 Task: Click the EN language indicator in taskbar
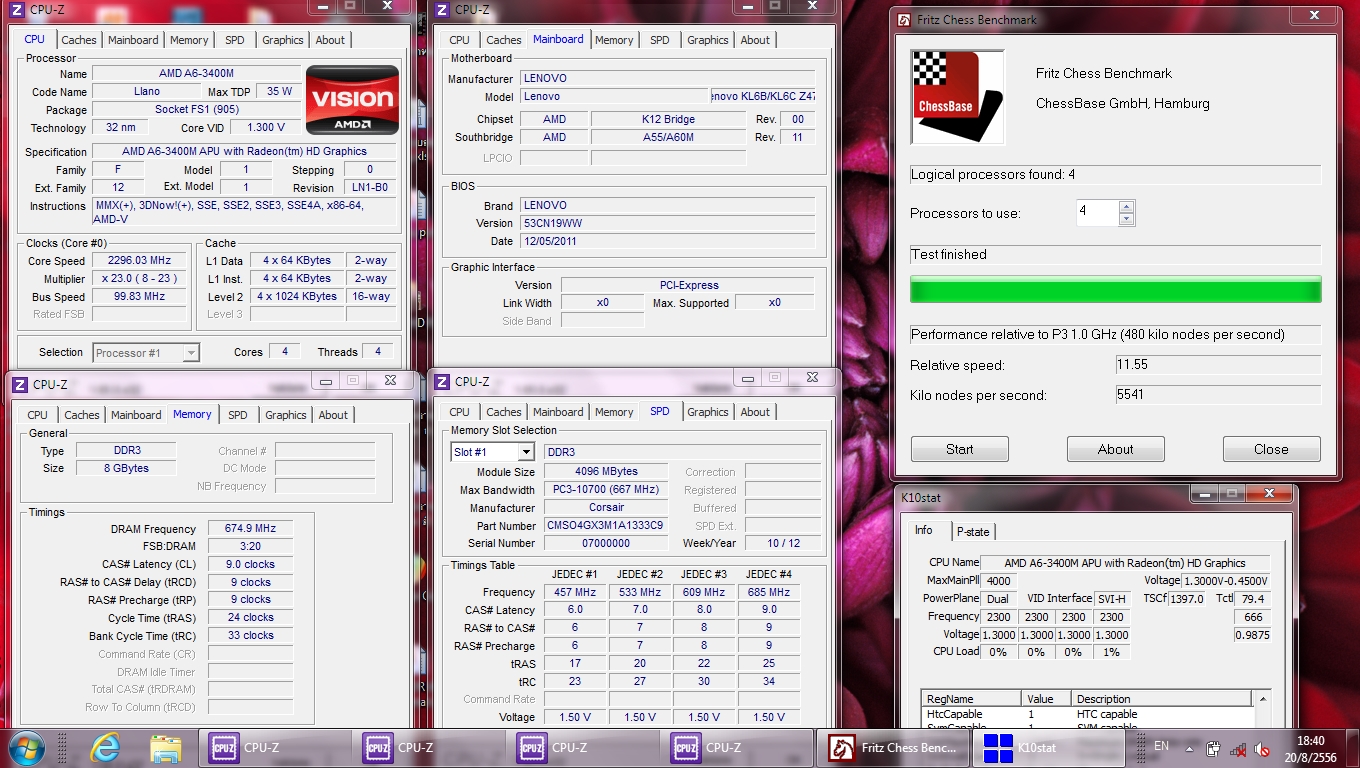pos(1161,746)
